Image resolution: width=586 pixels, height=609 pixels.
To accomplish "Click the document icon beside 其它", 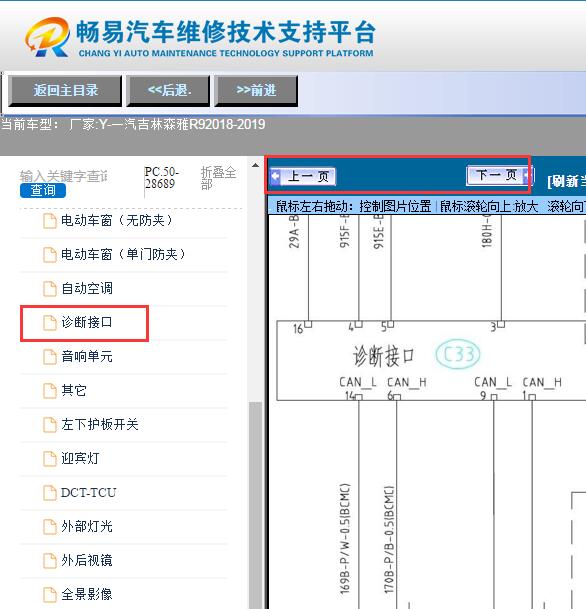I will (50, 390).
